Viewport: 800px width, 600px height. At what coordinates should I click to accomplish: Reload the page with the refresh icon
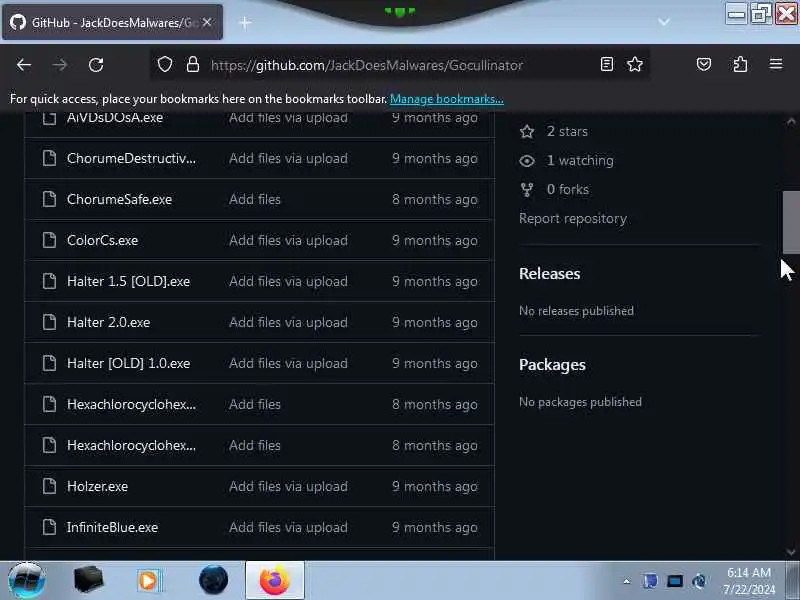point(96,65)
